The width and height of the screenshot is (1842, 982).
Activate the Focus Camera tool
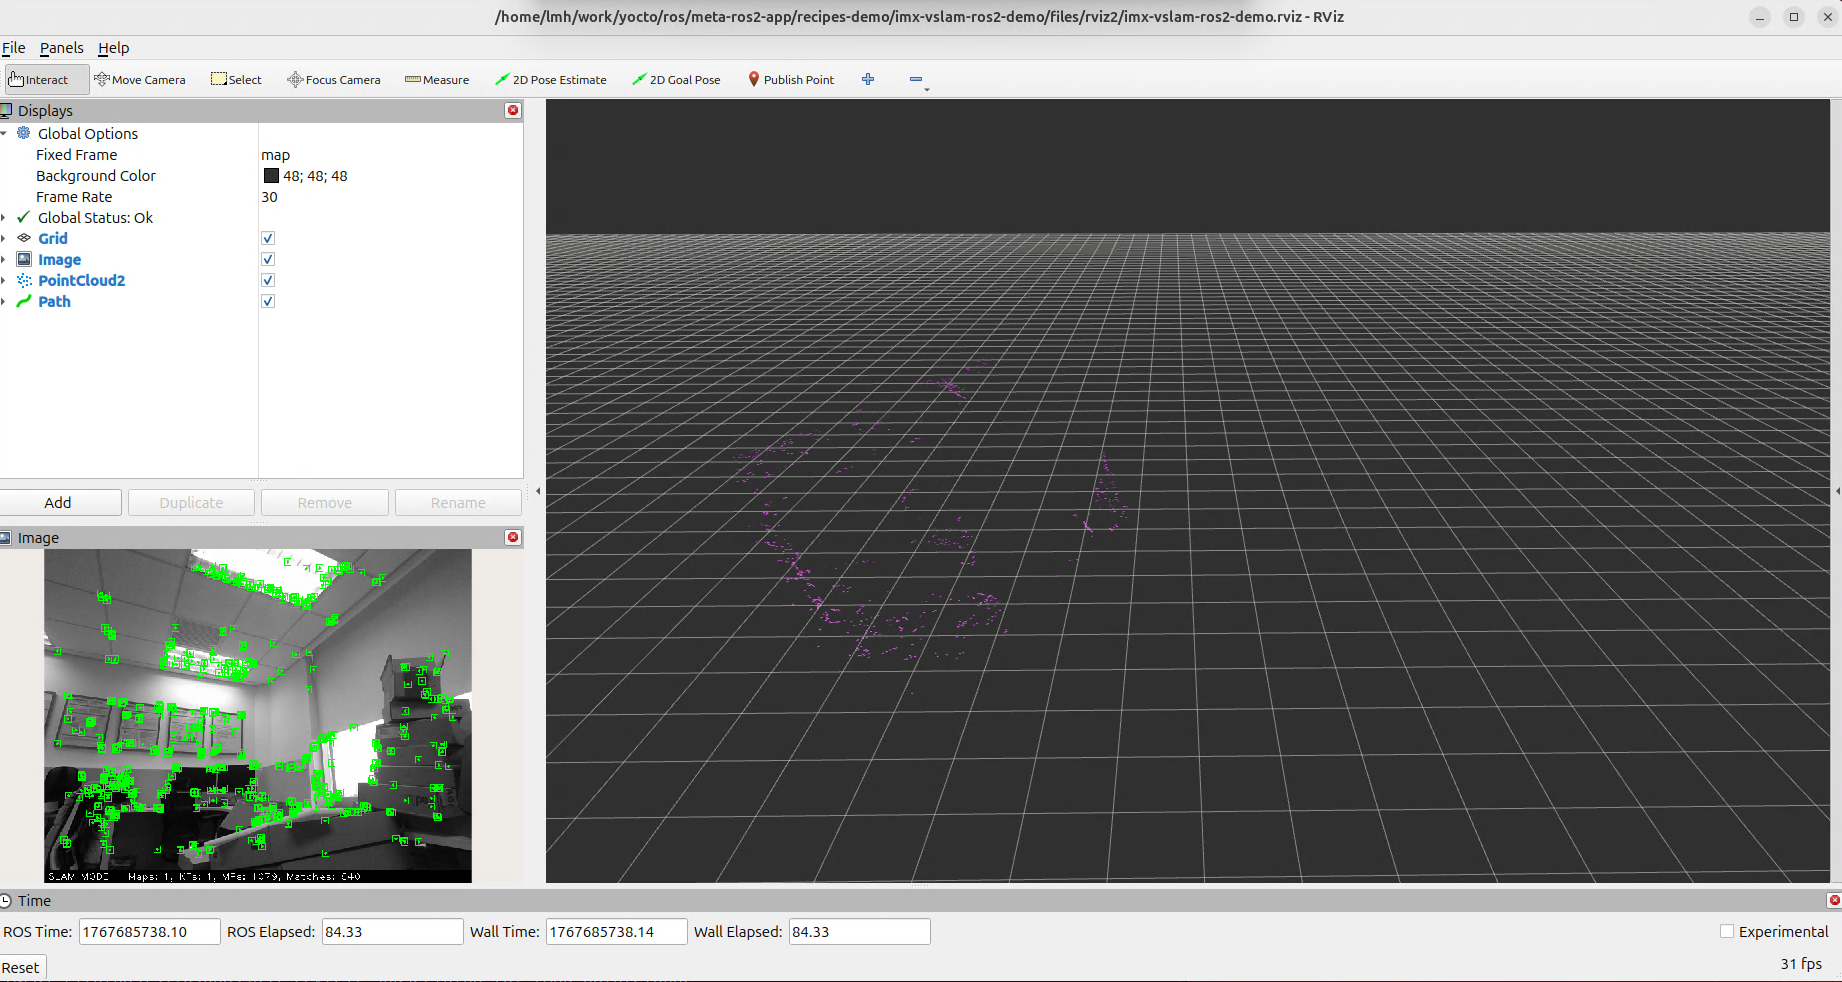coord(334,80)
